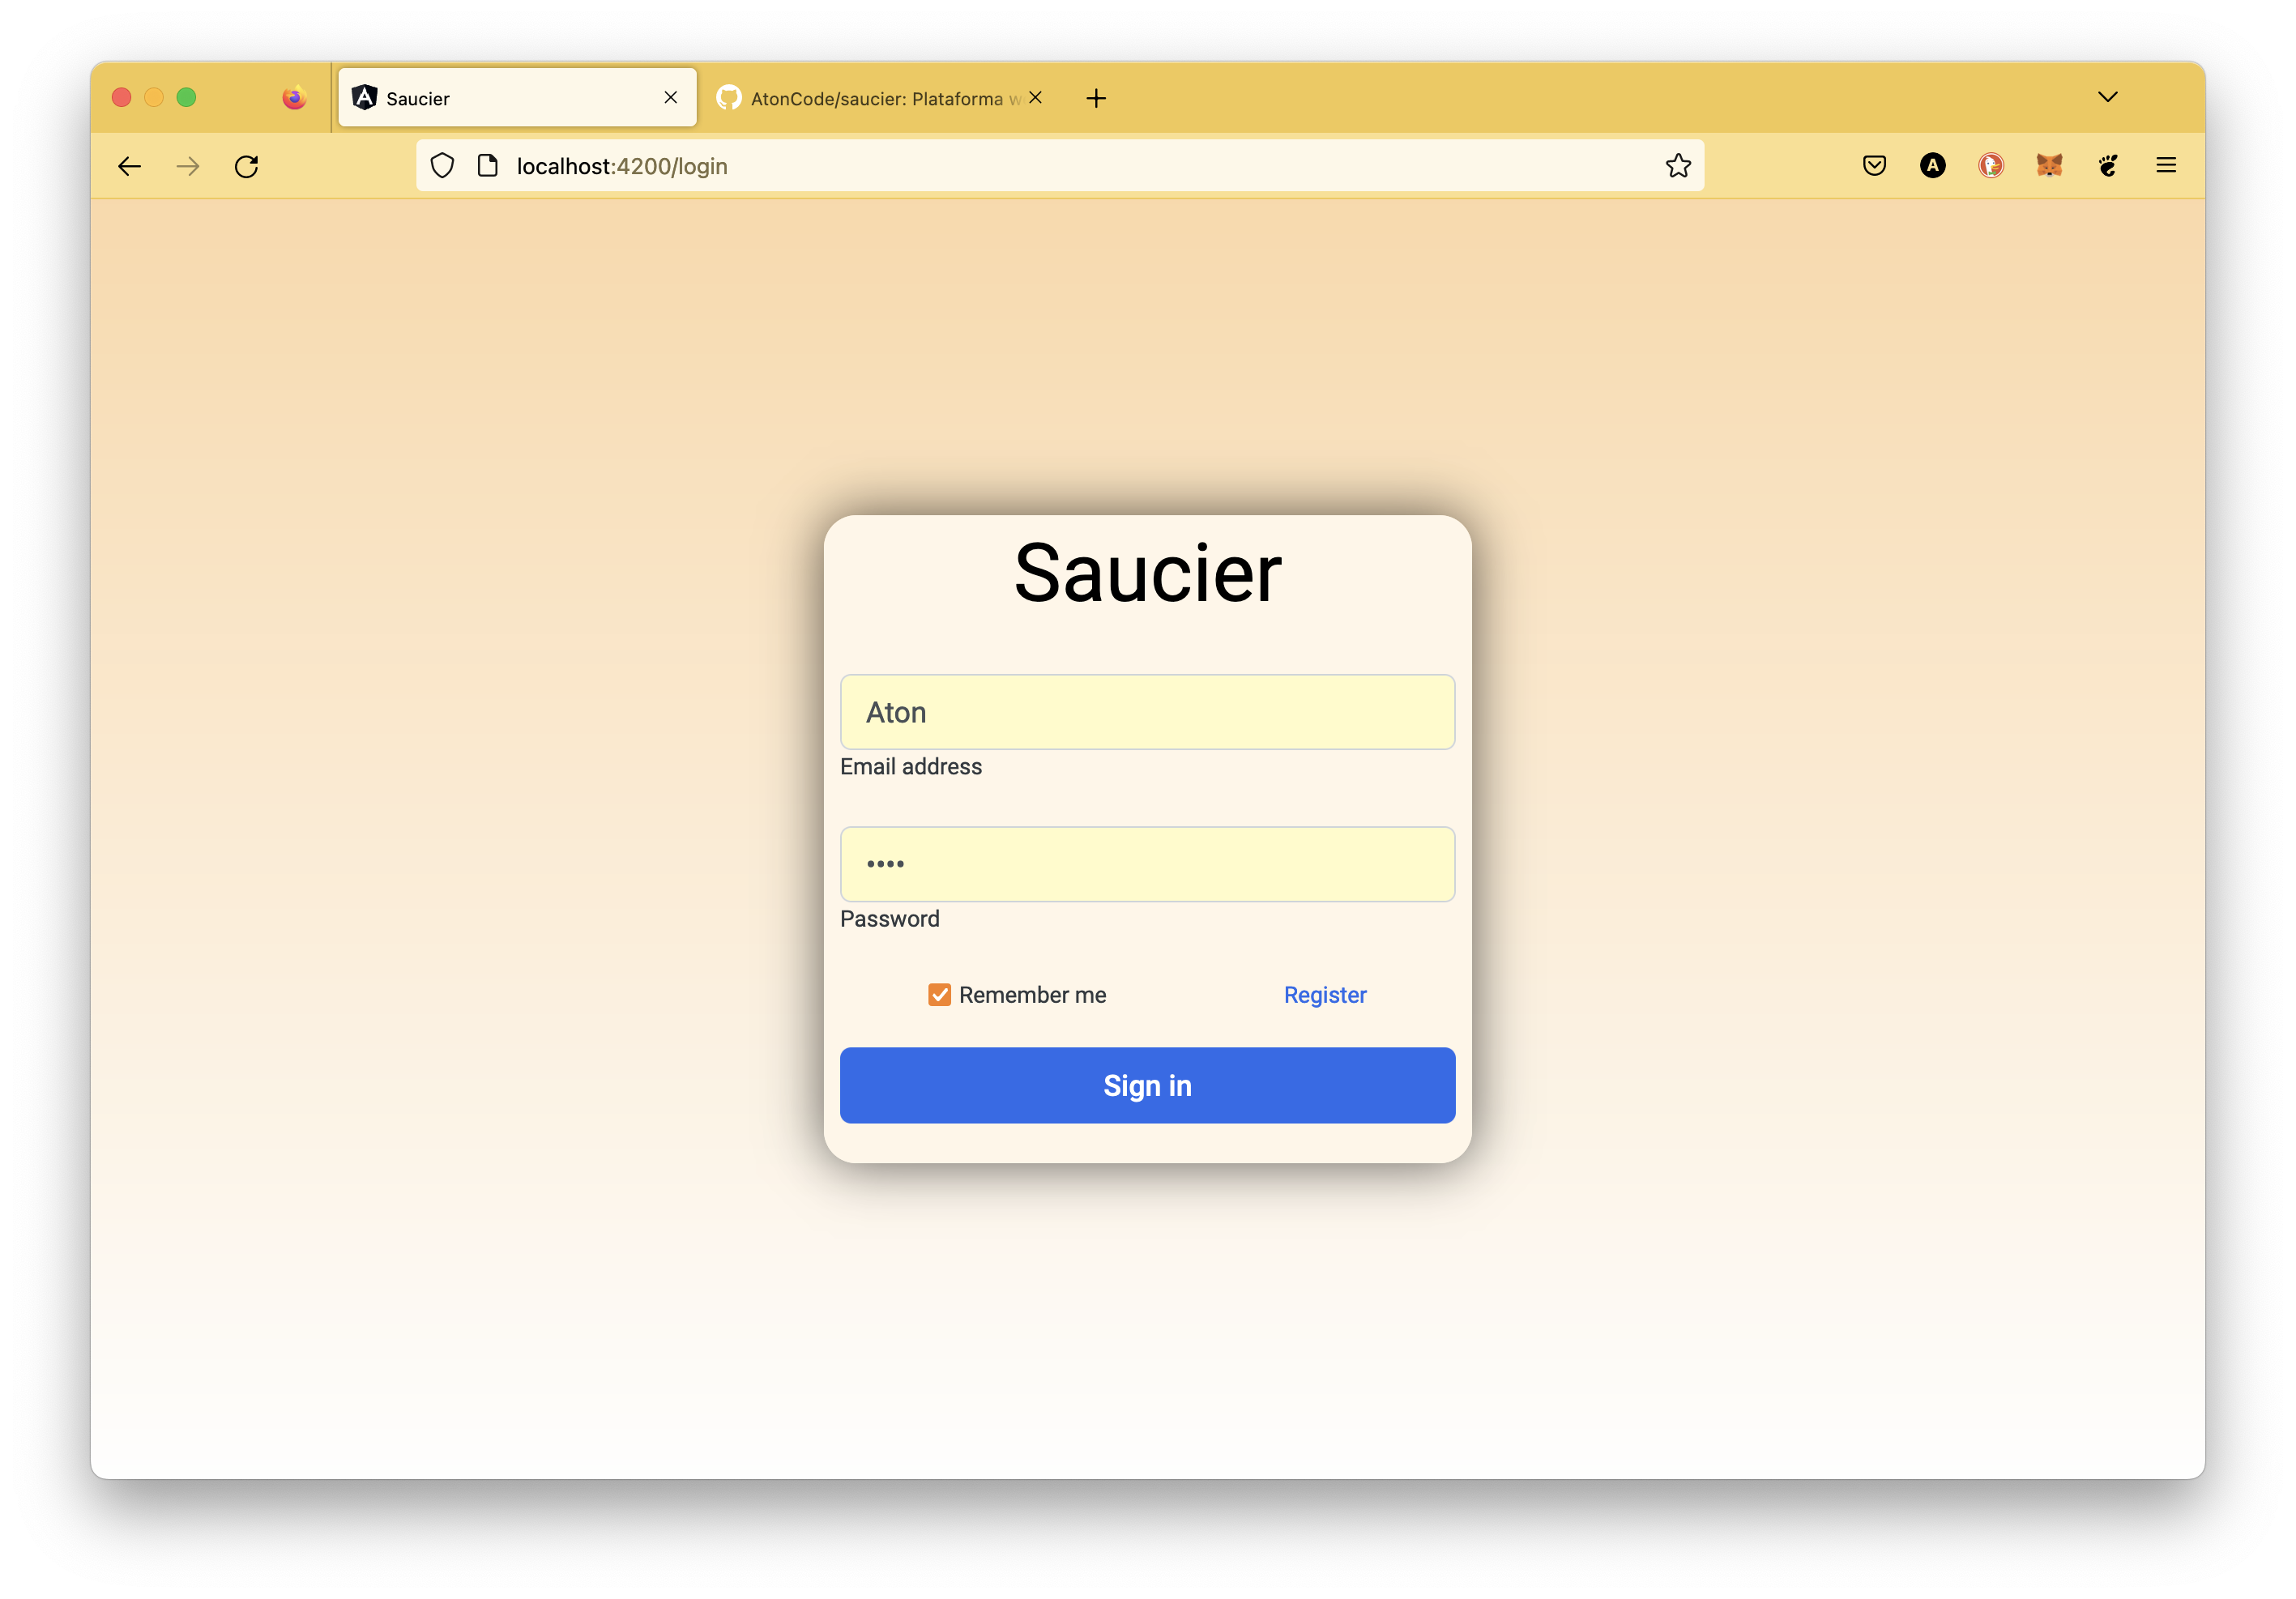This screenshot has height=1599, width=2296.
Task: Click the back arrow navigation button
Action: click(130, 166)
